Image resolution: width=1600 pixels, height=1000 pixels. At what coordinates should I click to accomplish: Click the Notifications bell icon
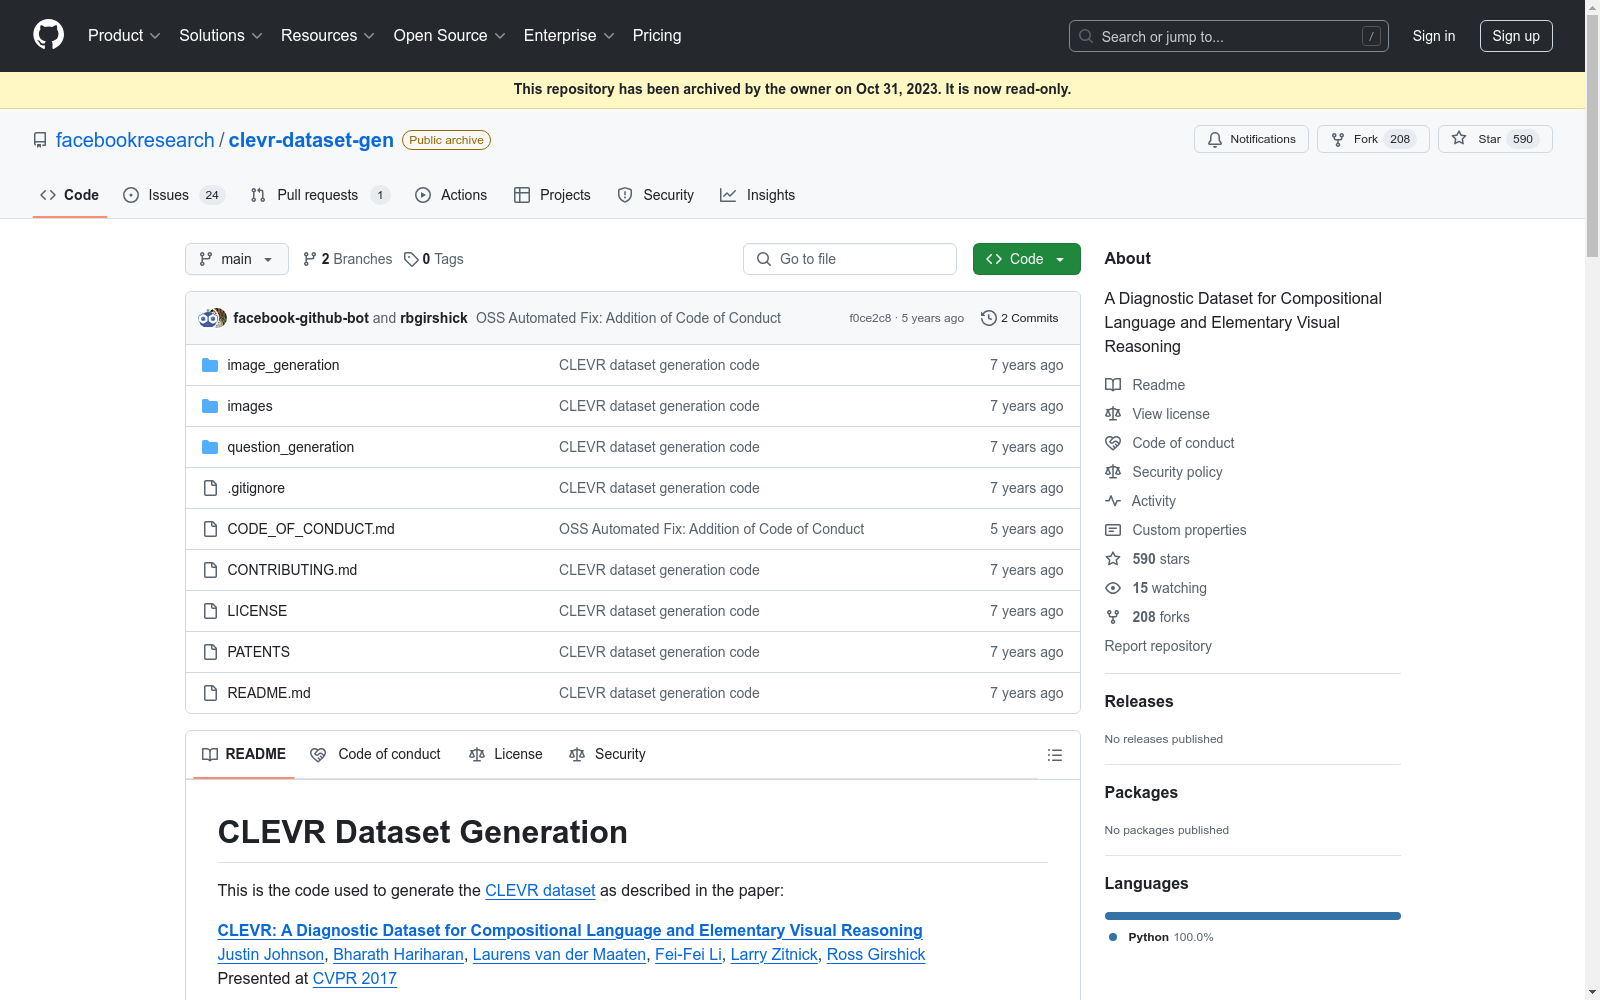click(x=1215, y=140)
